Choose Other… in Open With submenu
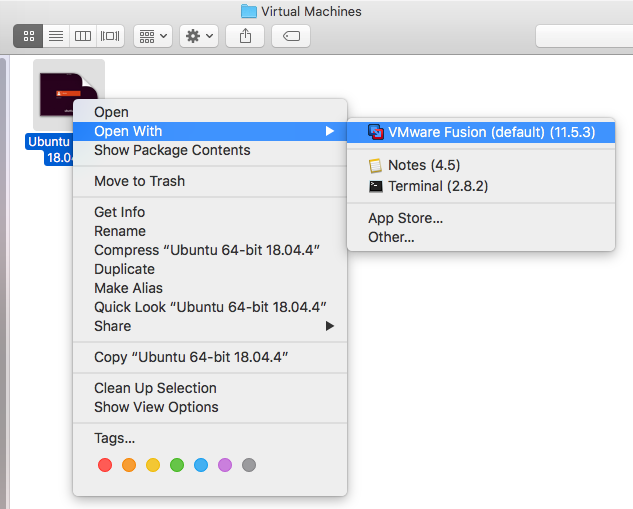Viewport: 633px width, 509px height. 481,237
